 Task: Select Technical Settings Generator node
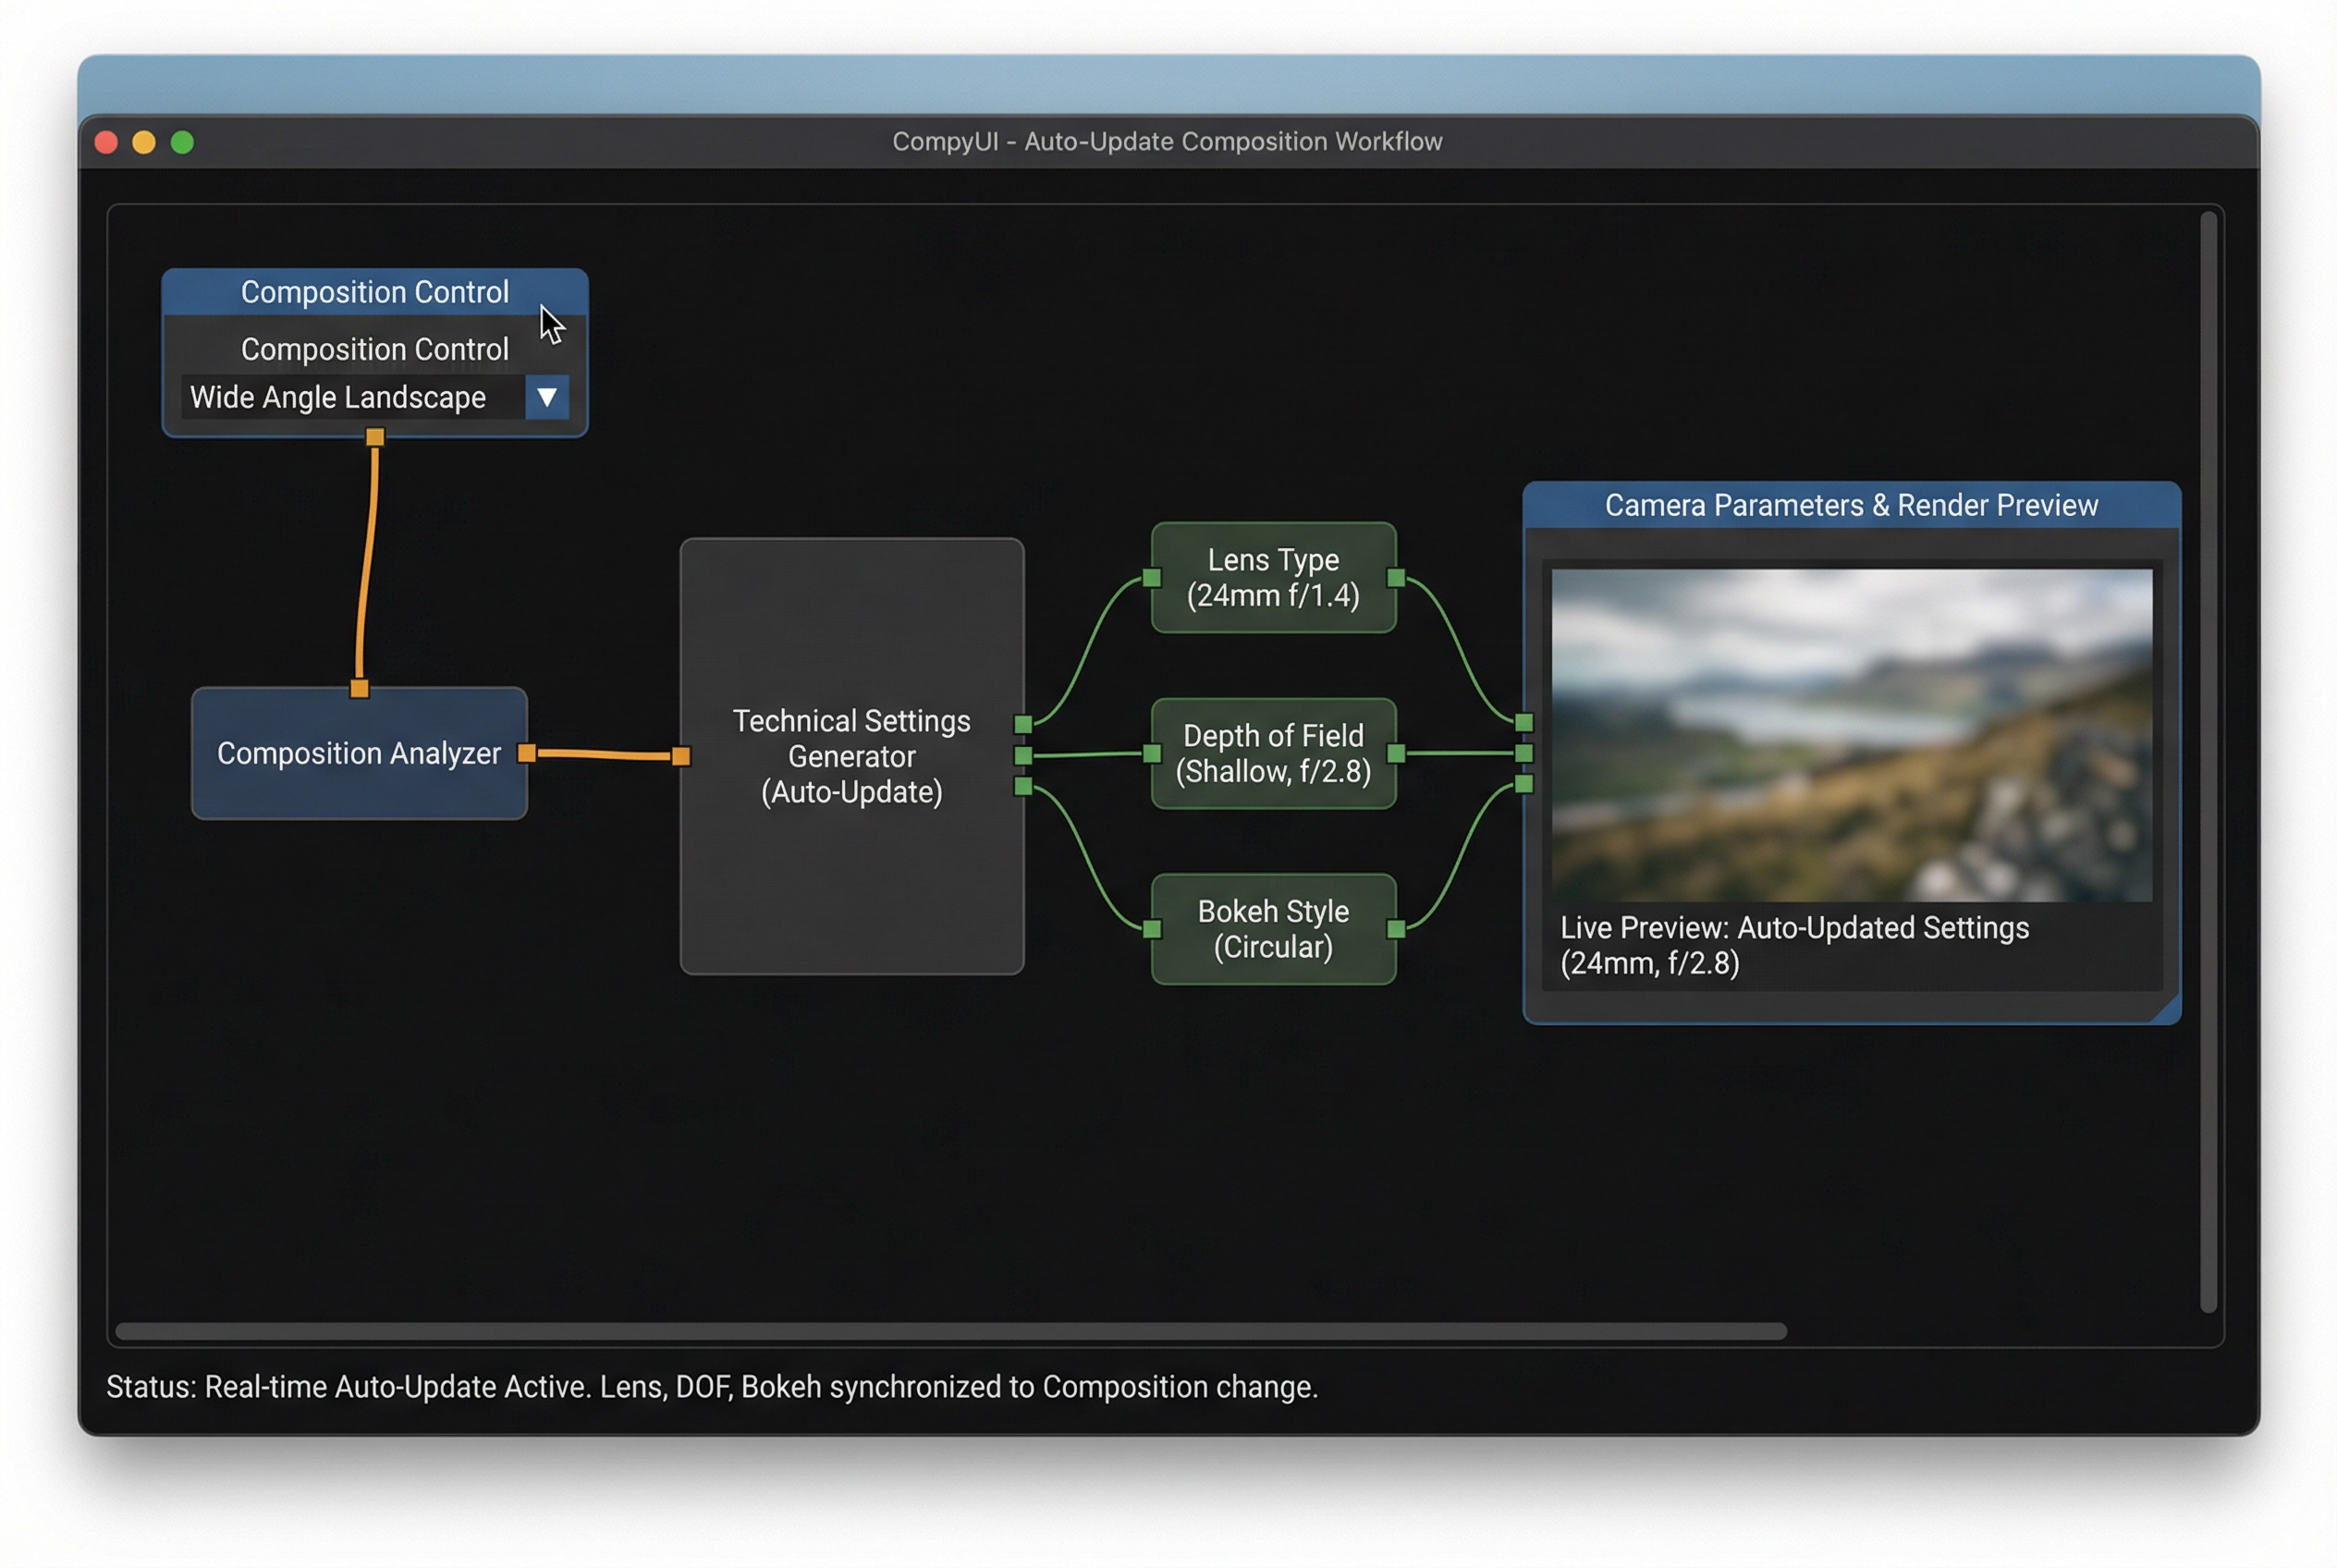pyautogui.click(x=851, y=756)
